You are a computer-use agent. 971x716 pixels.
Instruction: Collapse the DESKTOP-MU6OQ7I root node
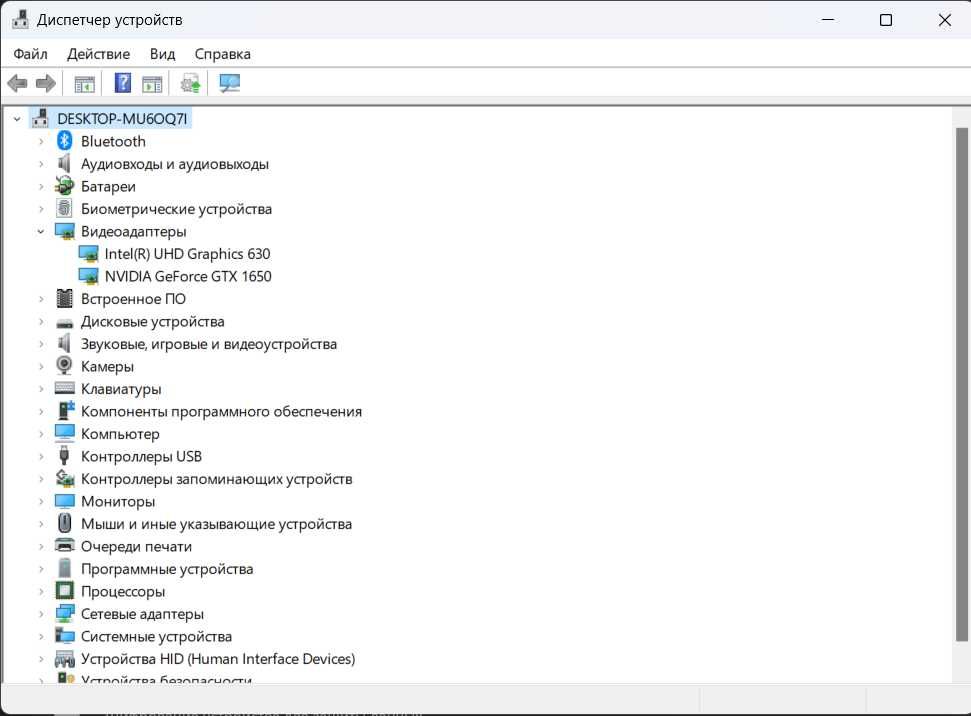pyautogui.click(x=17, y=118)
